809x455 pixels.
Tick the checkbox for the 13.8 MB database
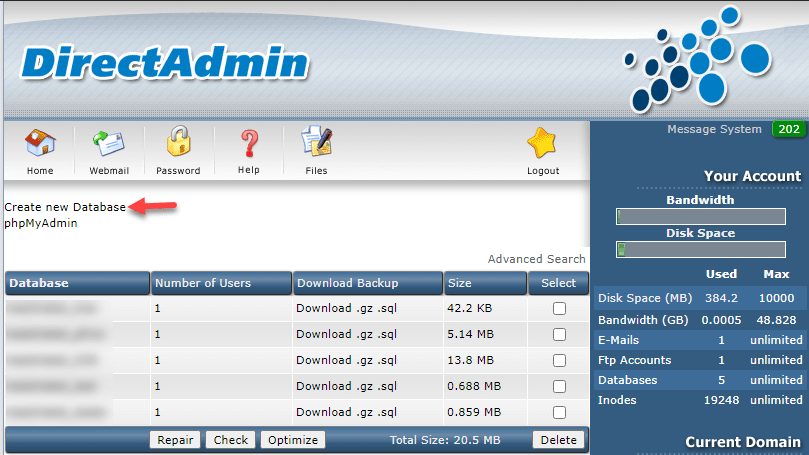[x=559, y=360]
